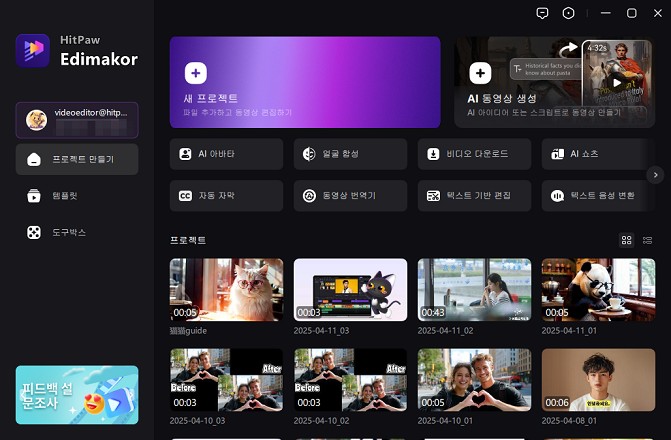
Task: Click the 2025-04-10_02 project name
Action: (x=321, y=421)
